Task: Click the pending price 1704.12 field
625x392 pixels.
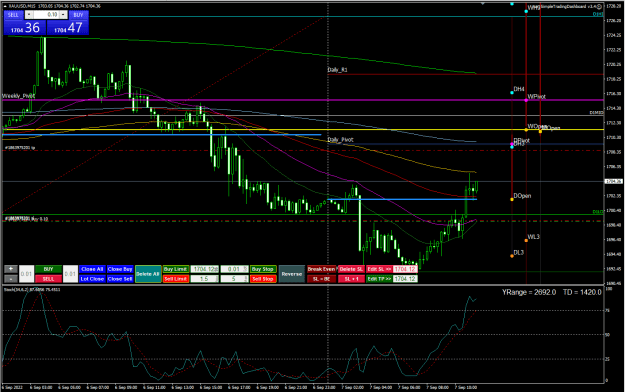Action: (x=204, y=269)
